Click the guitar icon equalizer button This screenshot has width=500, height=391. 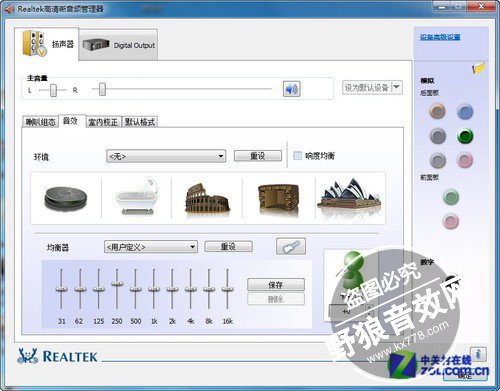[x=291, y=247]
